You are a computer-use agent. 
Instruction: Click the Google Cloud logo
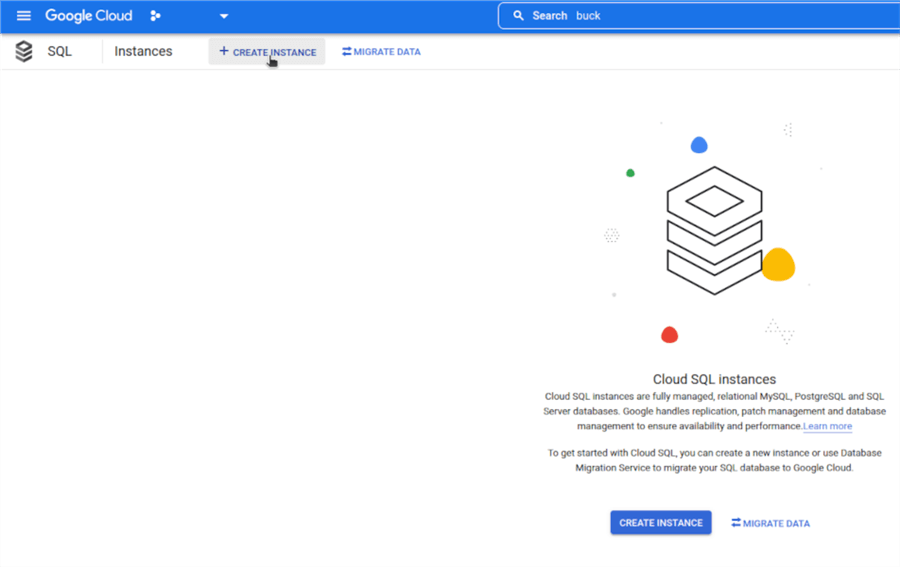point(88,15)
